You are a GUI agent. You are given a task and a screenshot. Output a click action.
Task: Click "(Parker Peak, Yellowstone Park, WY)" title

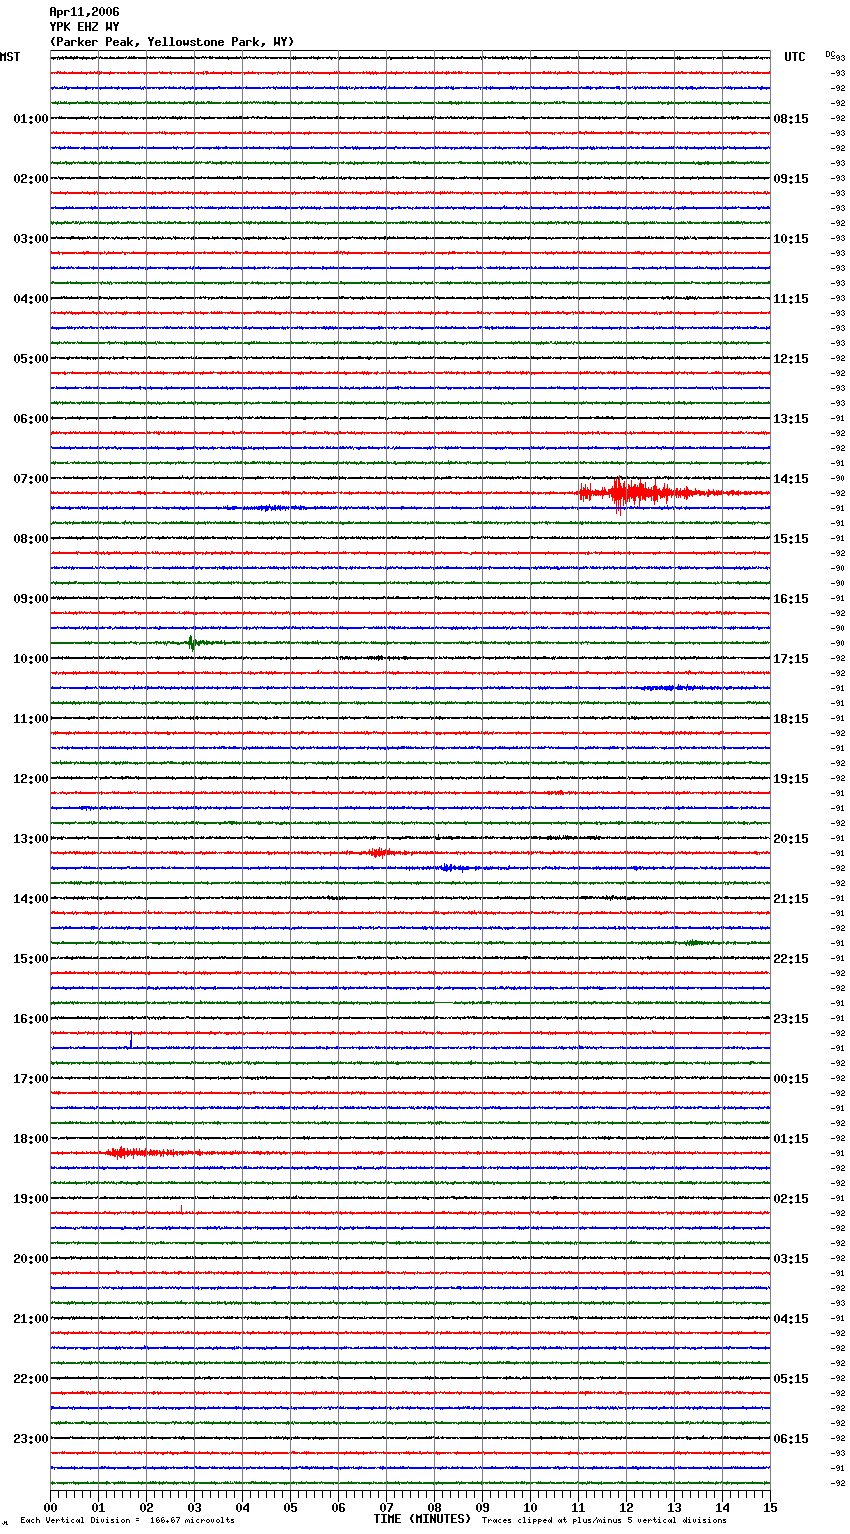pyautogui.click(x=172, y=42)
